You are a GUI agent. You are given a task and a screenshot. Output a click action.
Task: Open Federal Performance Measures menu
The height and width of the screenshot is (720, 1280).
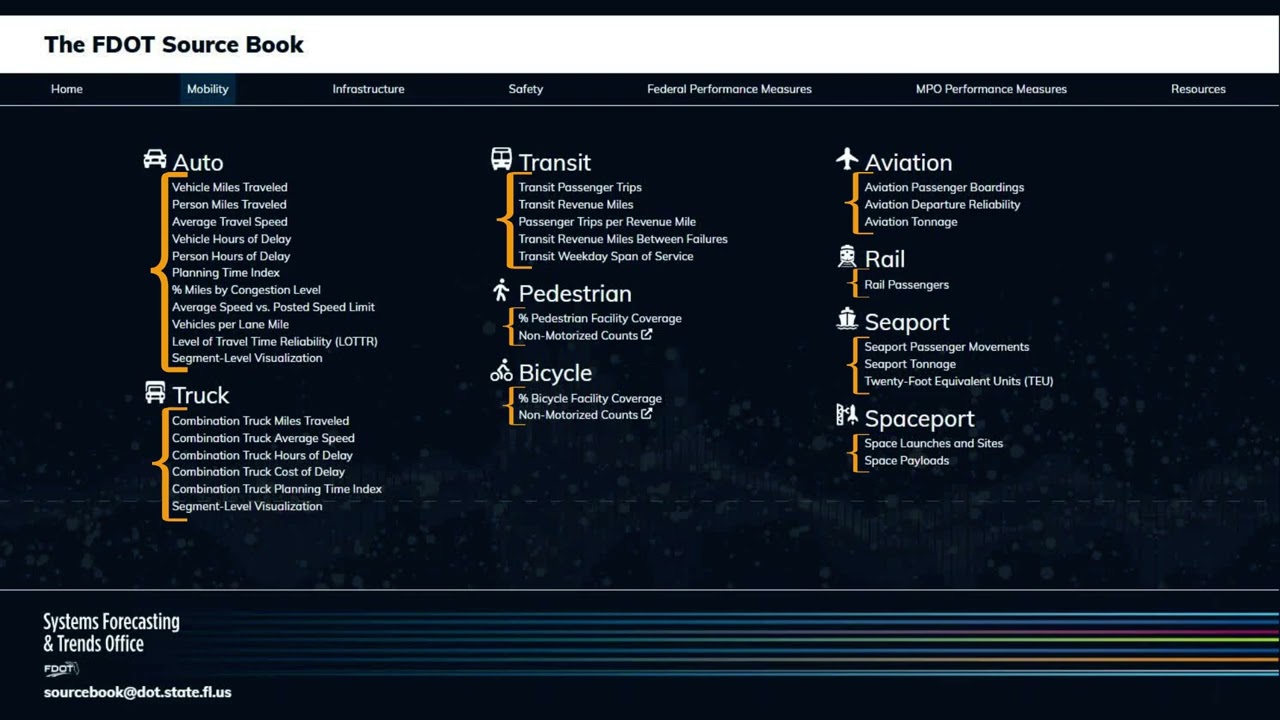tap(729, 89)
